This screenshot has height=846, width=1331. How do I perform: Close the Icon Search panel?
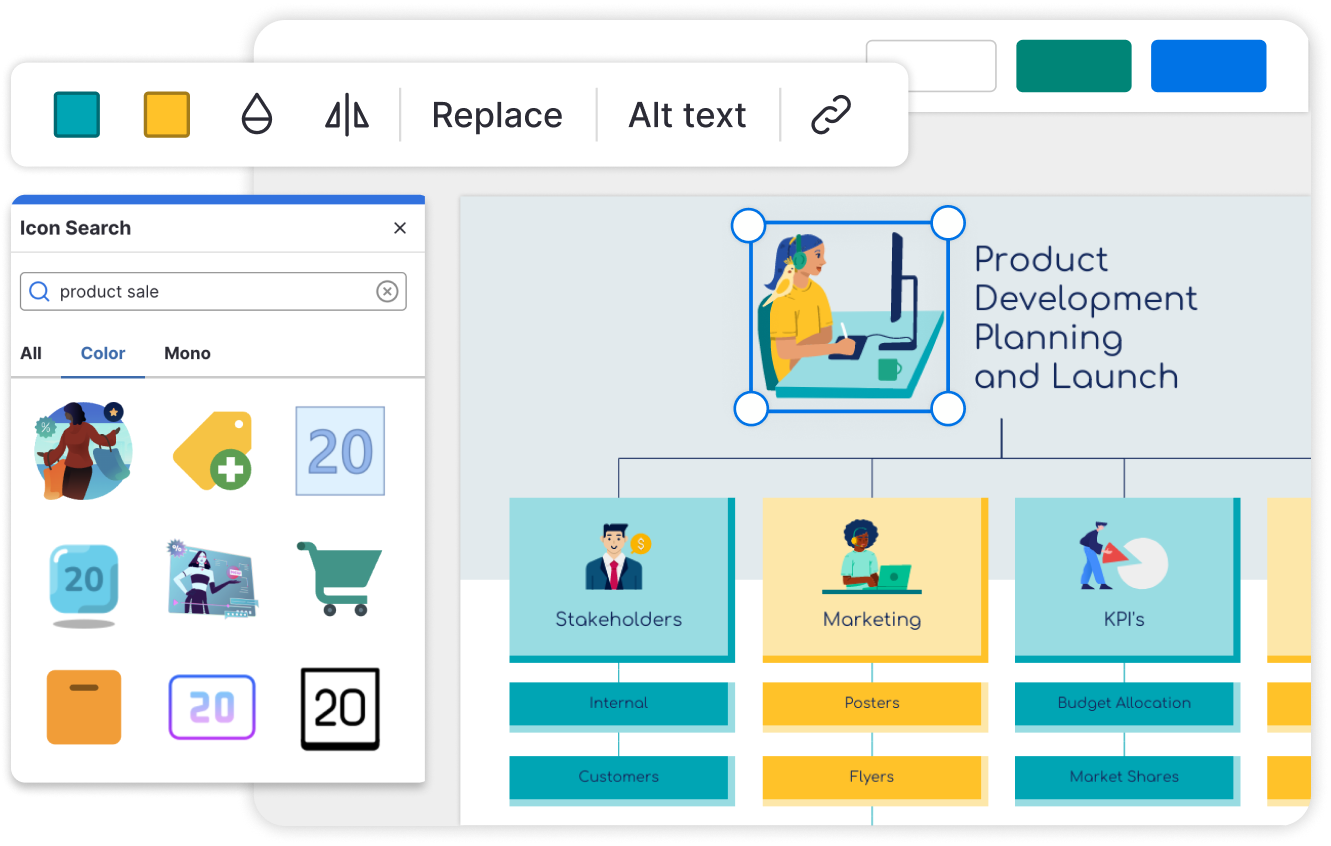[x=400, y=228]
